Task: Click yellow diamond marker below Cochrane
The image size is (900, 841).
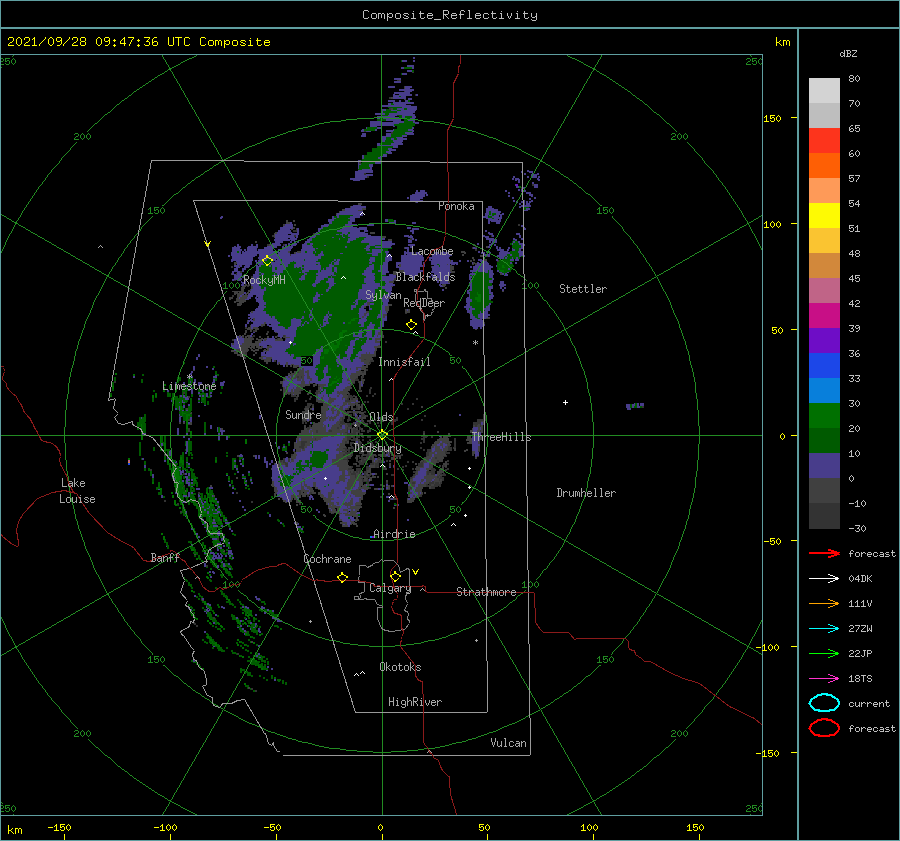Action: click(x=342, y=577)
